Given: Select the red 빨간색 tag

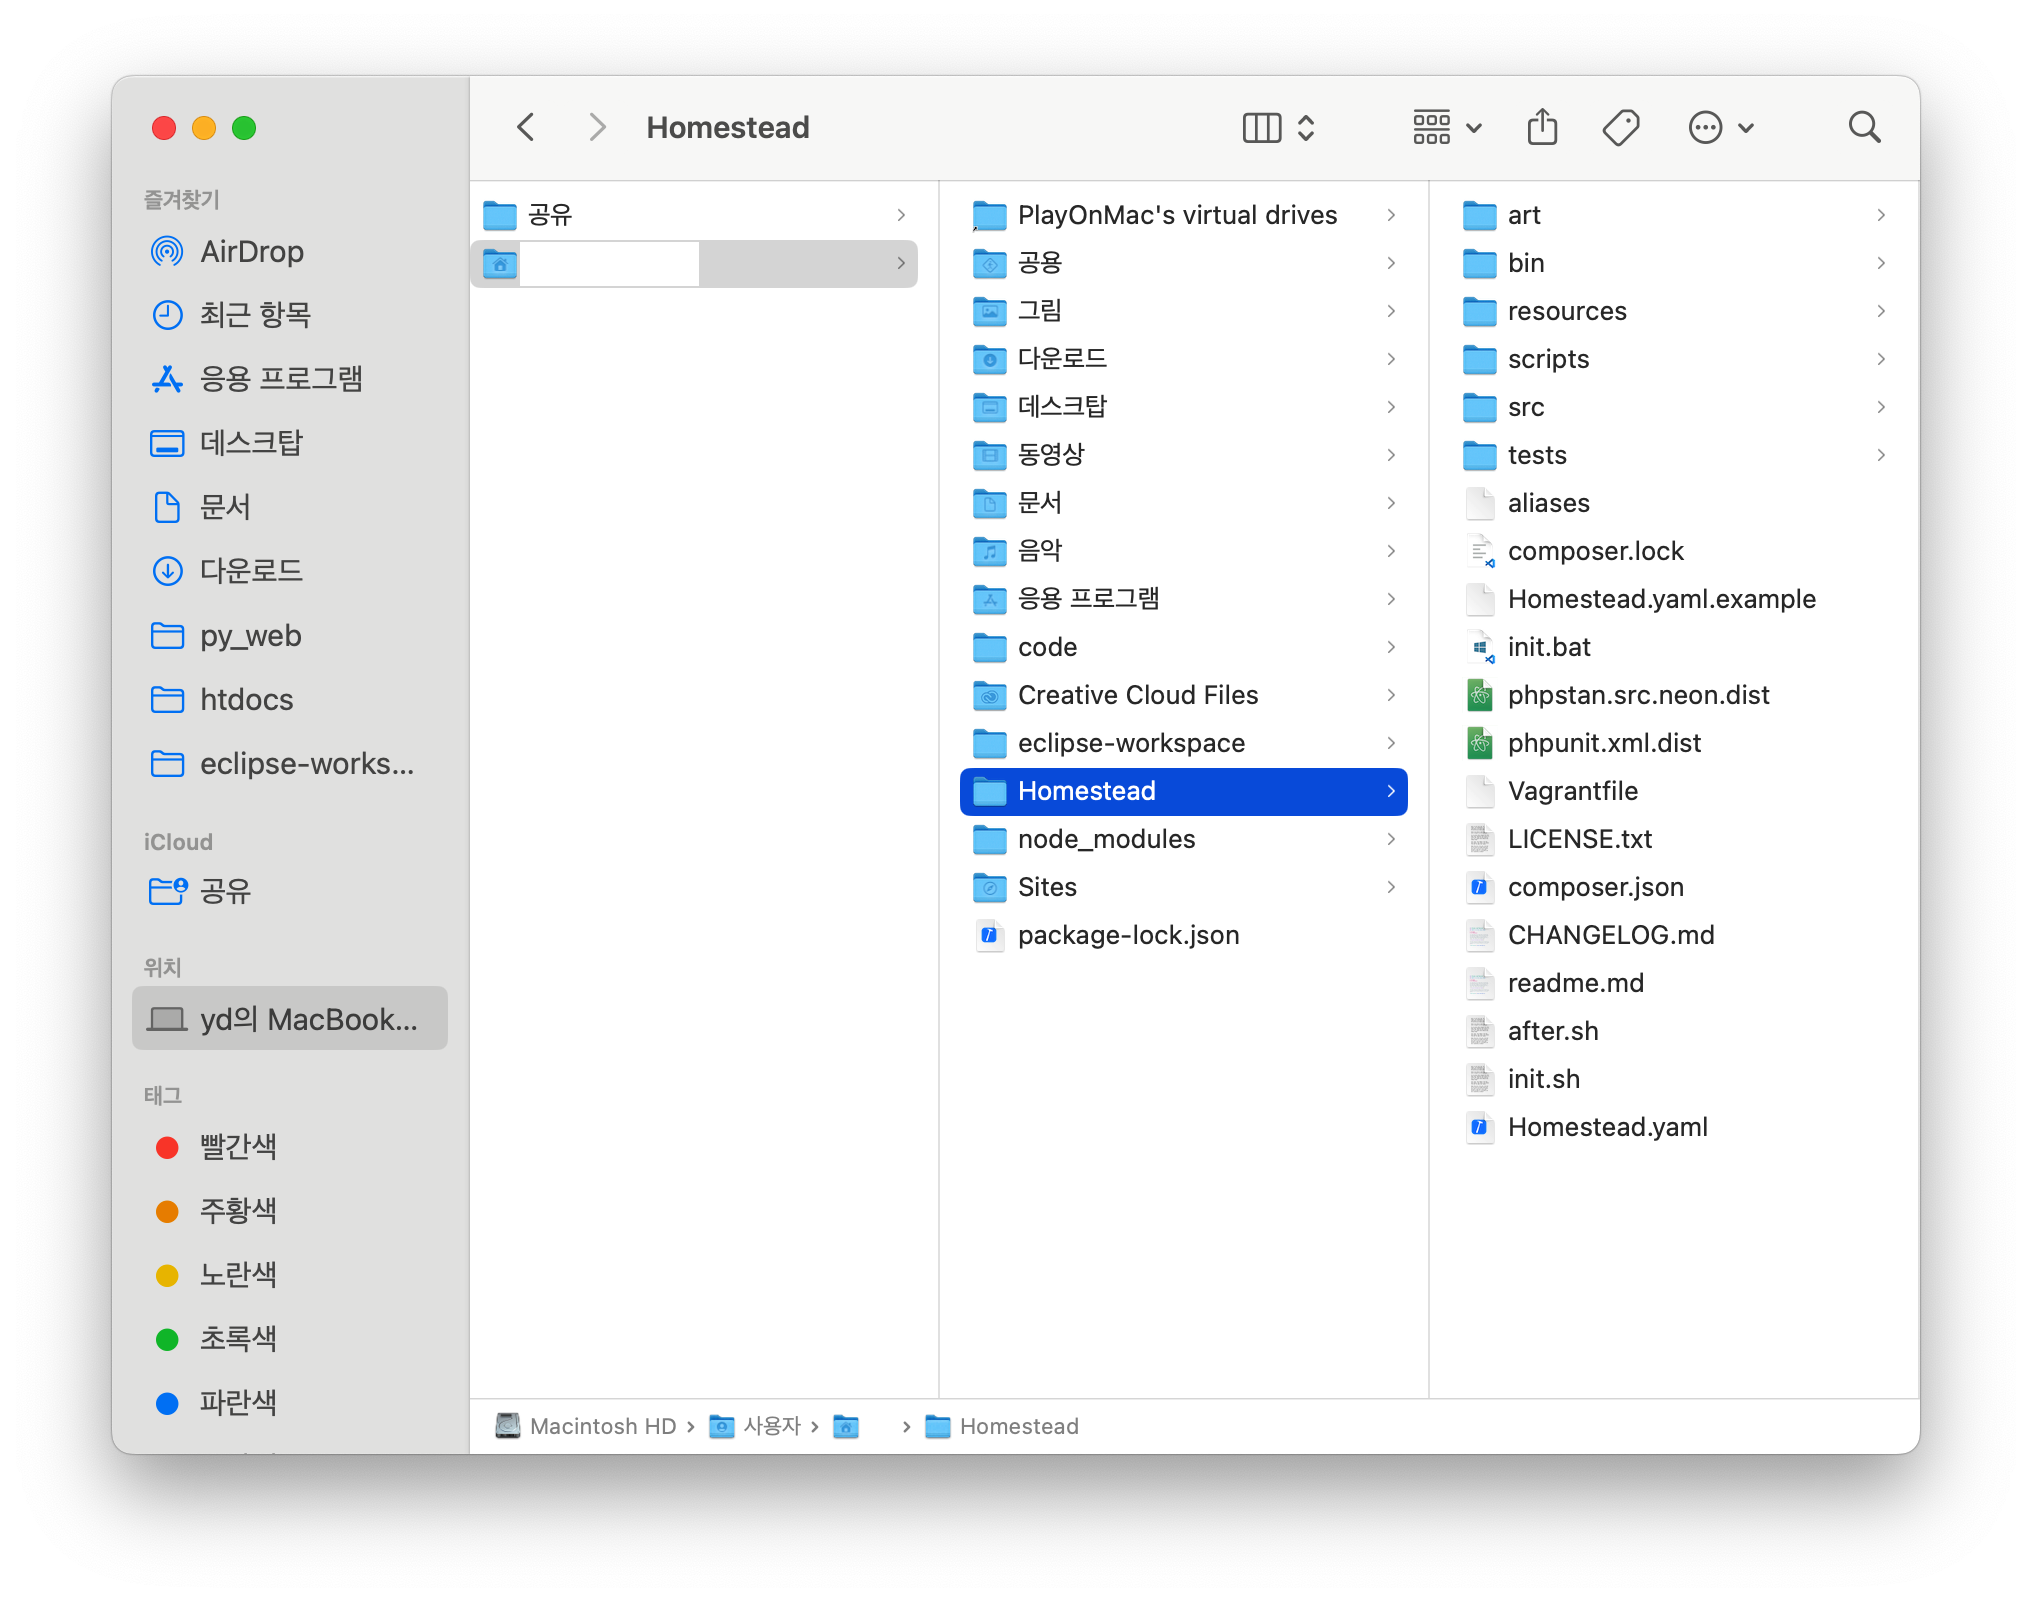Looking at the screenshot, I should tap(237, 1147).
